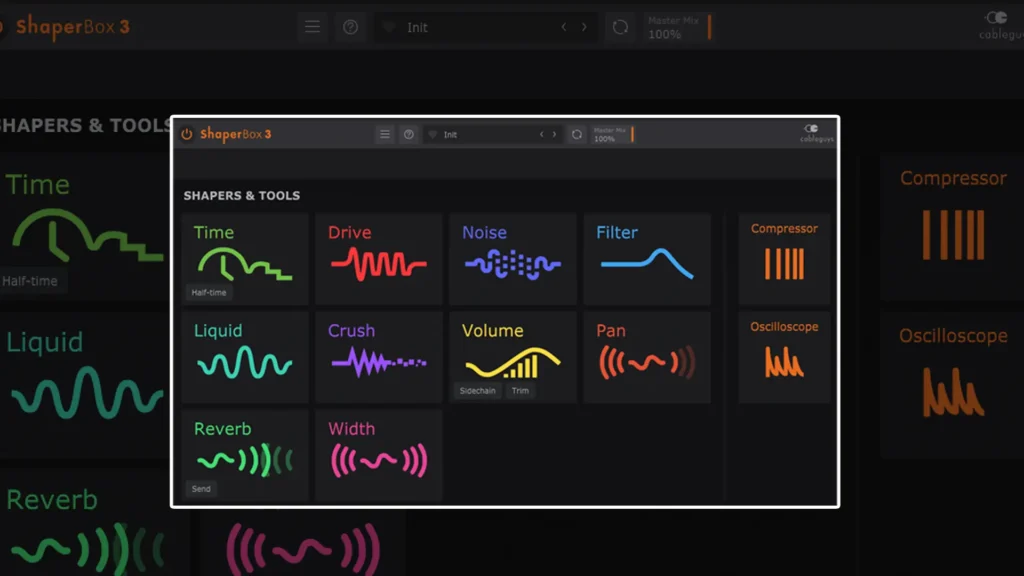Screen dimensions: 1024x576
Task: Go to next preset in front window
Action: [554, 134]
